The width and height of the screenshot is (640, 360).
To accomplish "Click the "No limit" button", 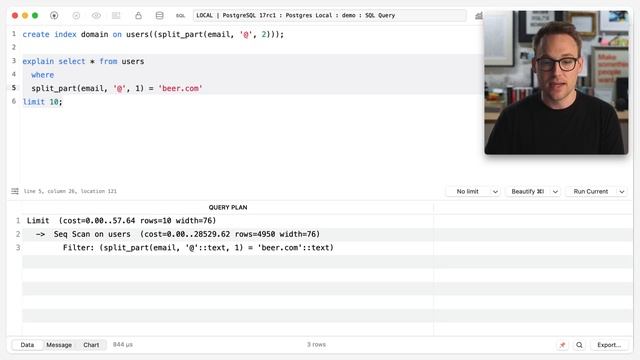I will (468, 191).
